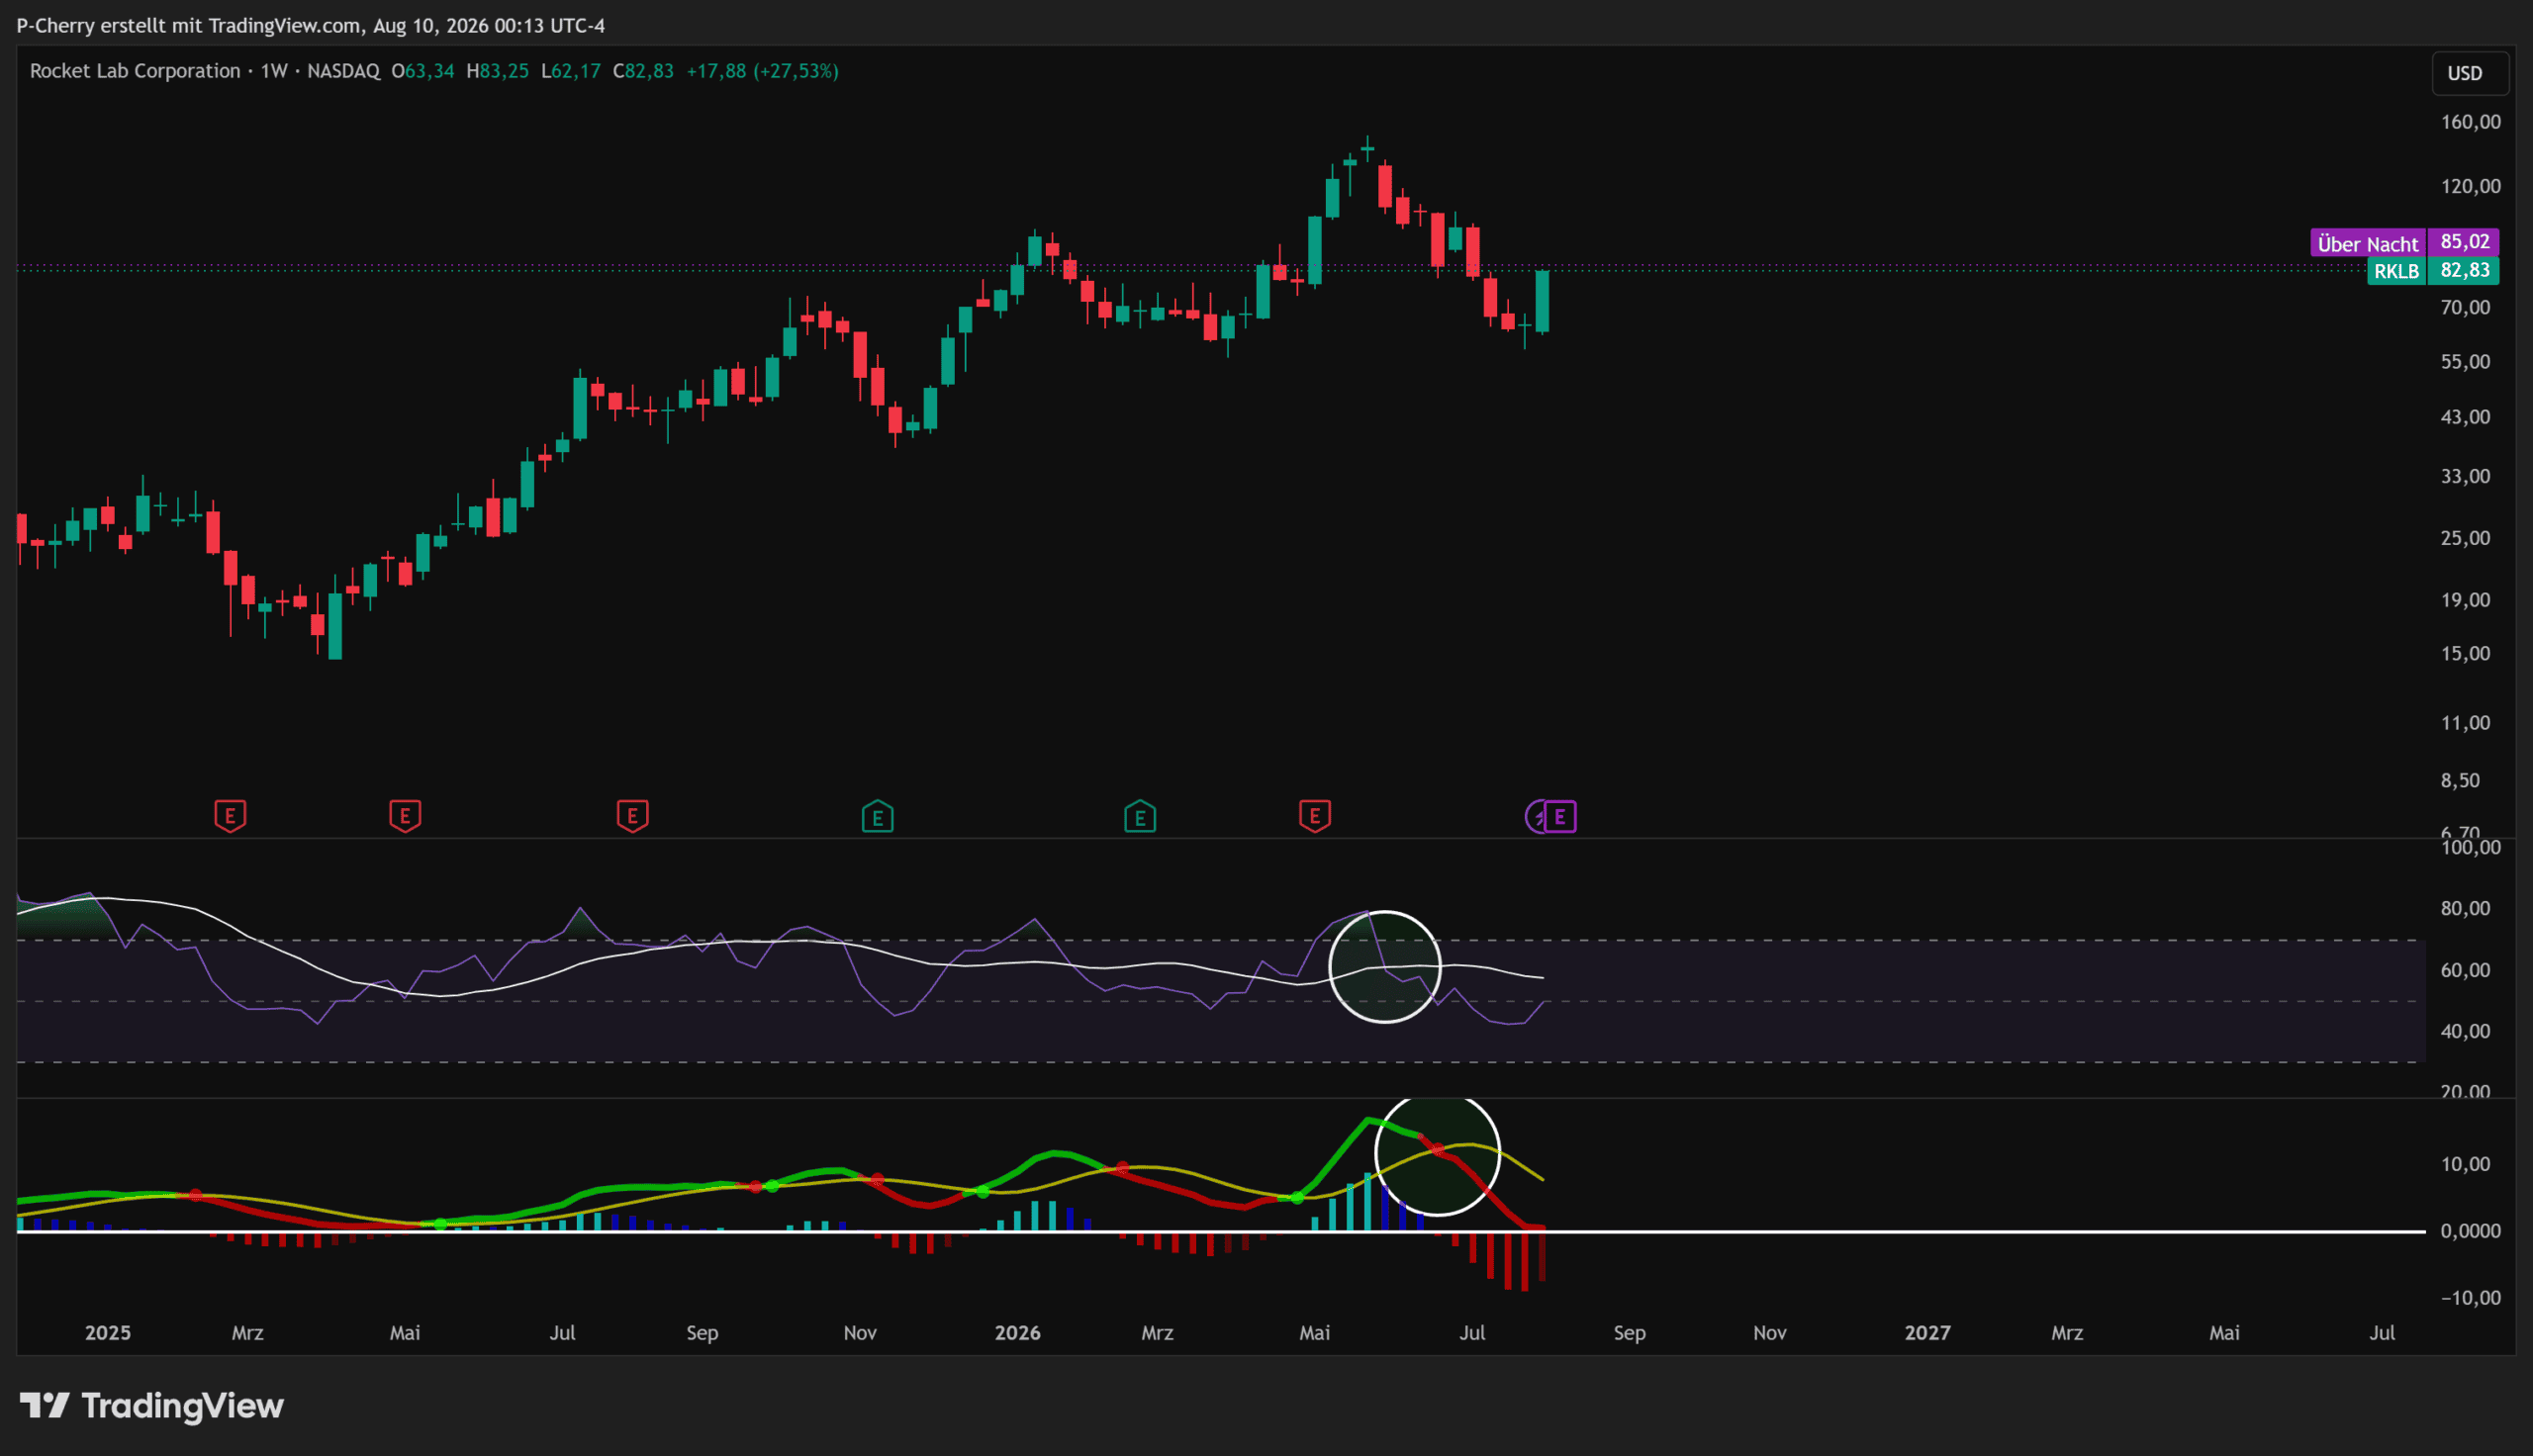Click the close value C82,83
The width and height of the screenshot is (2533, 1456).
[x=643, y=71]
